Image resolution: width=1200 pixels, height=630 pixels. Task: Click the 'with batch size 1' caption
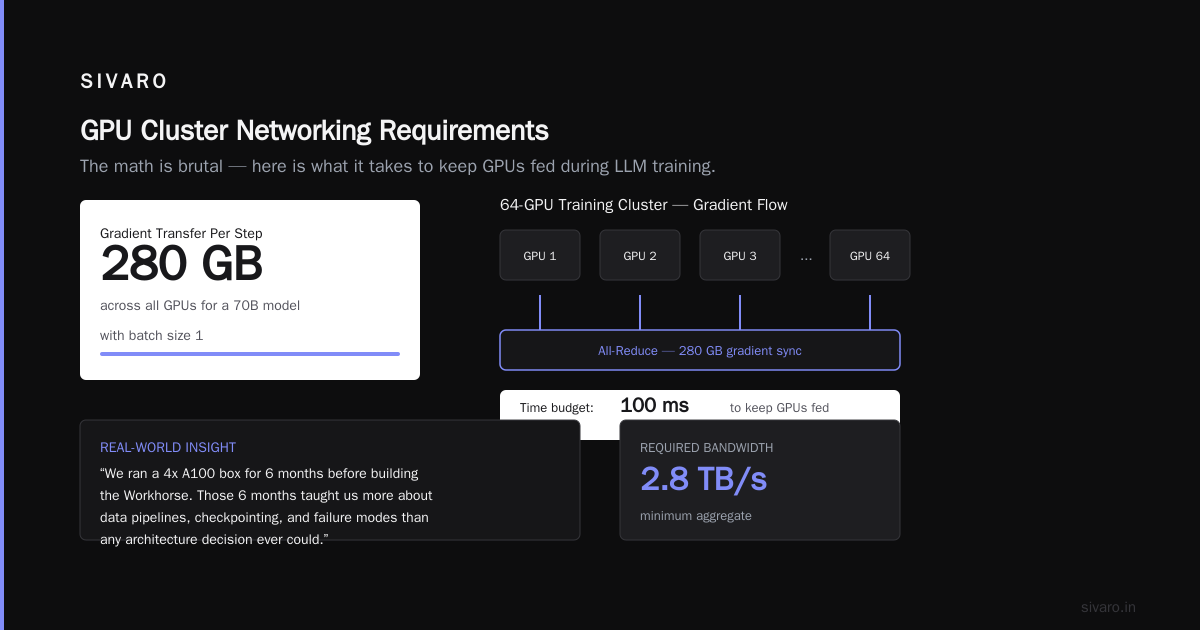[x=151, y=335]
